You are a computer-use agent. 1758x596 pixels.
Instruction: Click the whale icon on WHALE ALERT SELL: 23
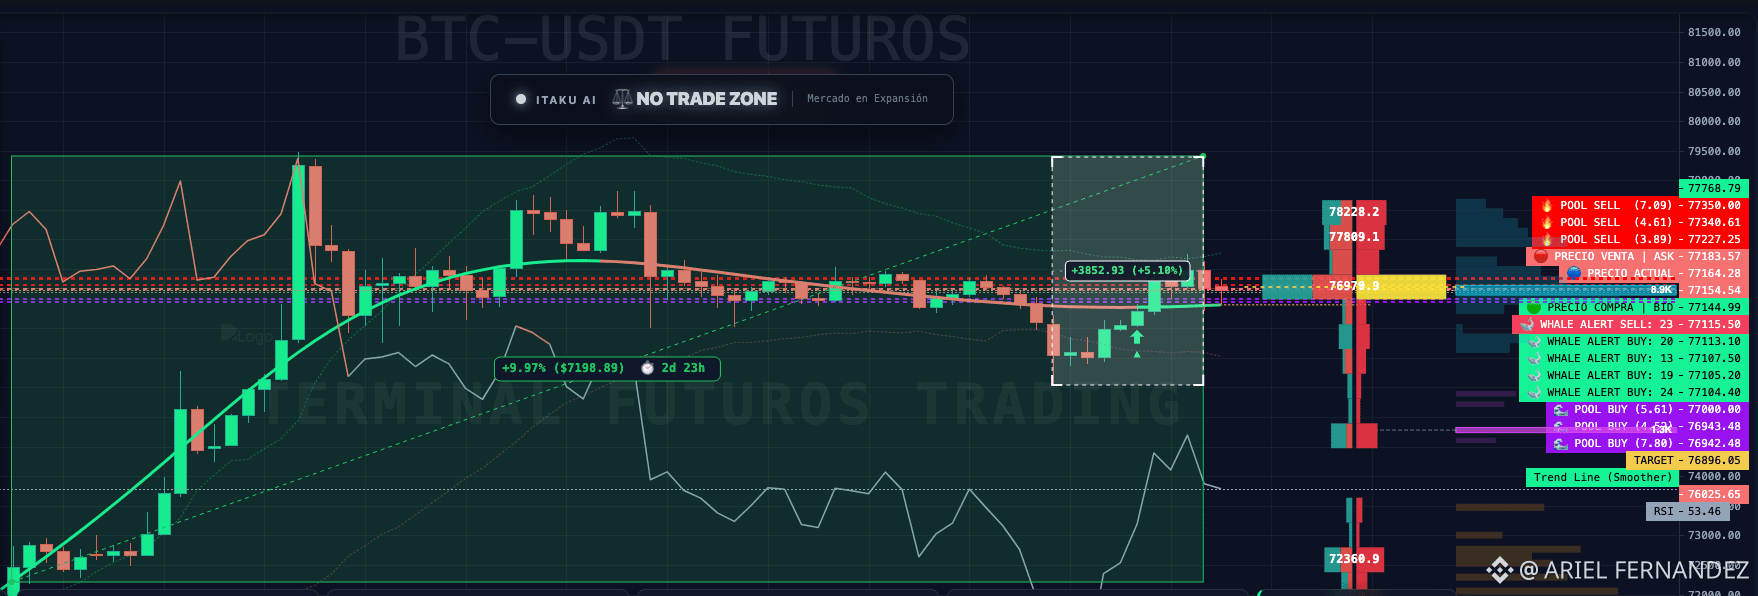pos(1527,324)
